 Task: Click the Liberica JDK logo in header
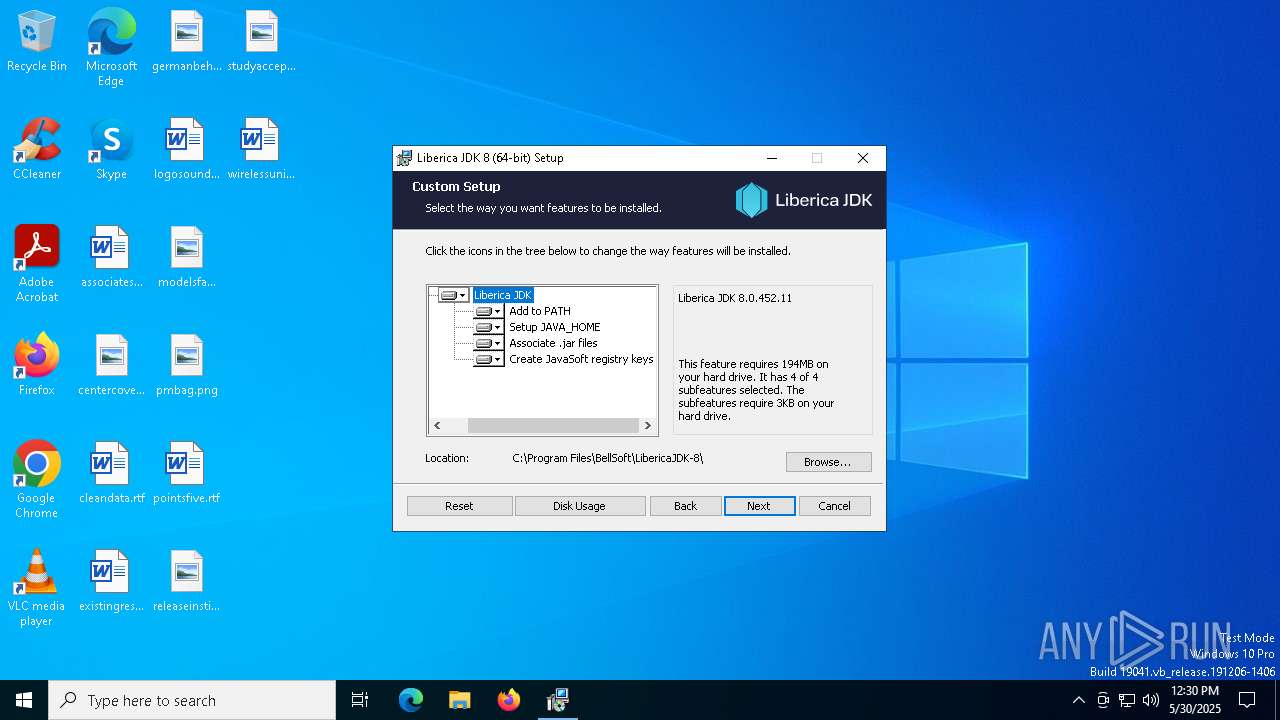coord(804,200)
